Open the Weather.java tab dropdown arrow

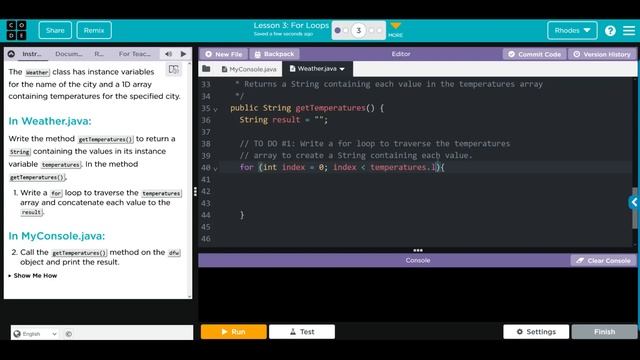click(x=342, y=69)
